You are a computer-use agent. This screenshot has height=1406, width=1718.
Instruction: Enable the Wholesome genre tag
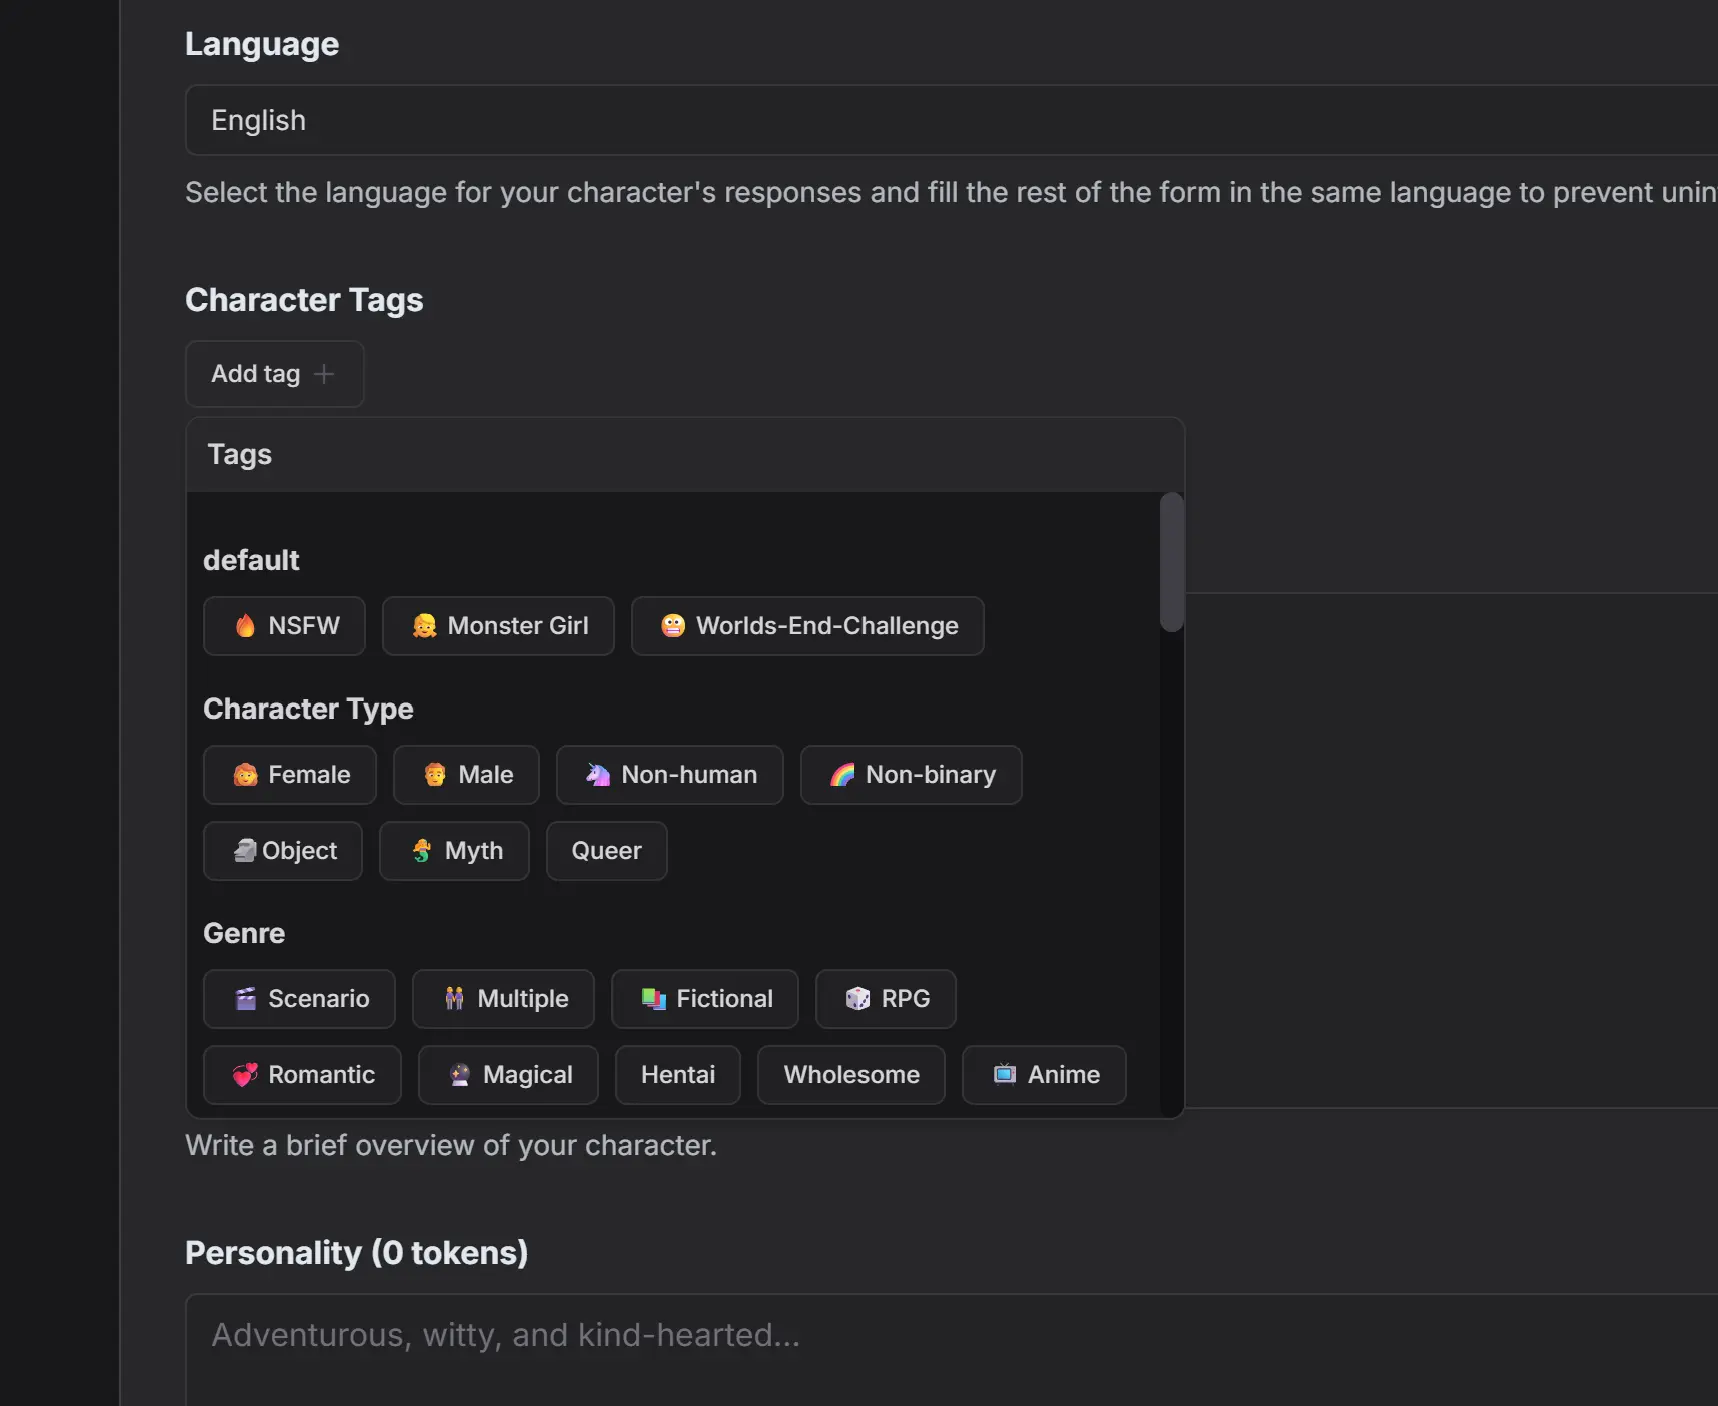(851, 1075)
